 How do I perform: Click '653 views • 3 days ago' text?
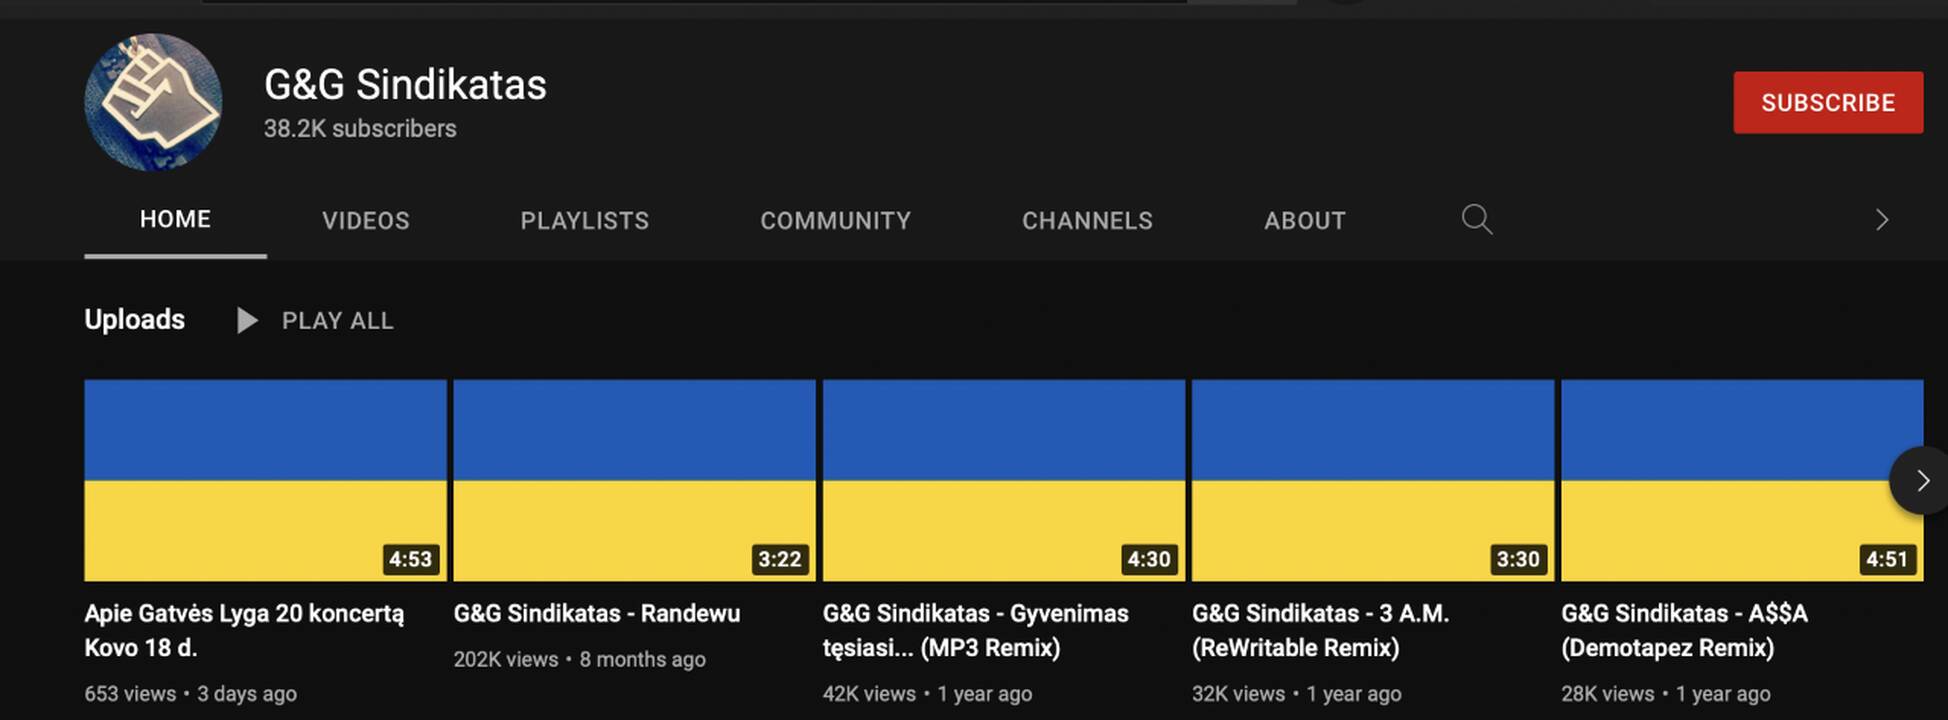[191, 694]
